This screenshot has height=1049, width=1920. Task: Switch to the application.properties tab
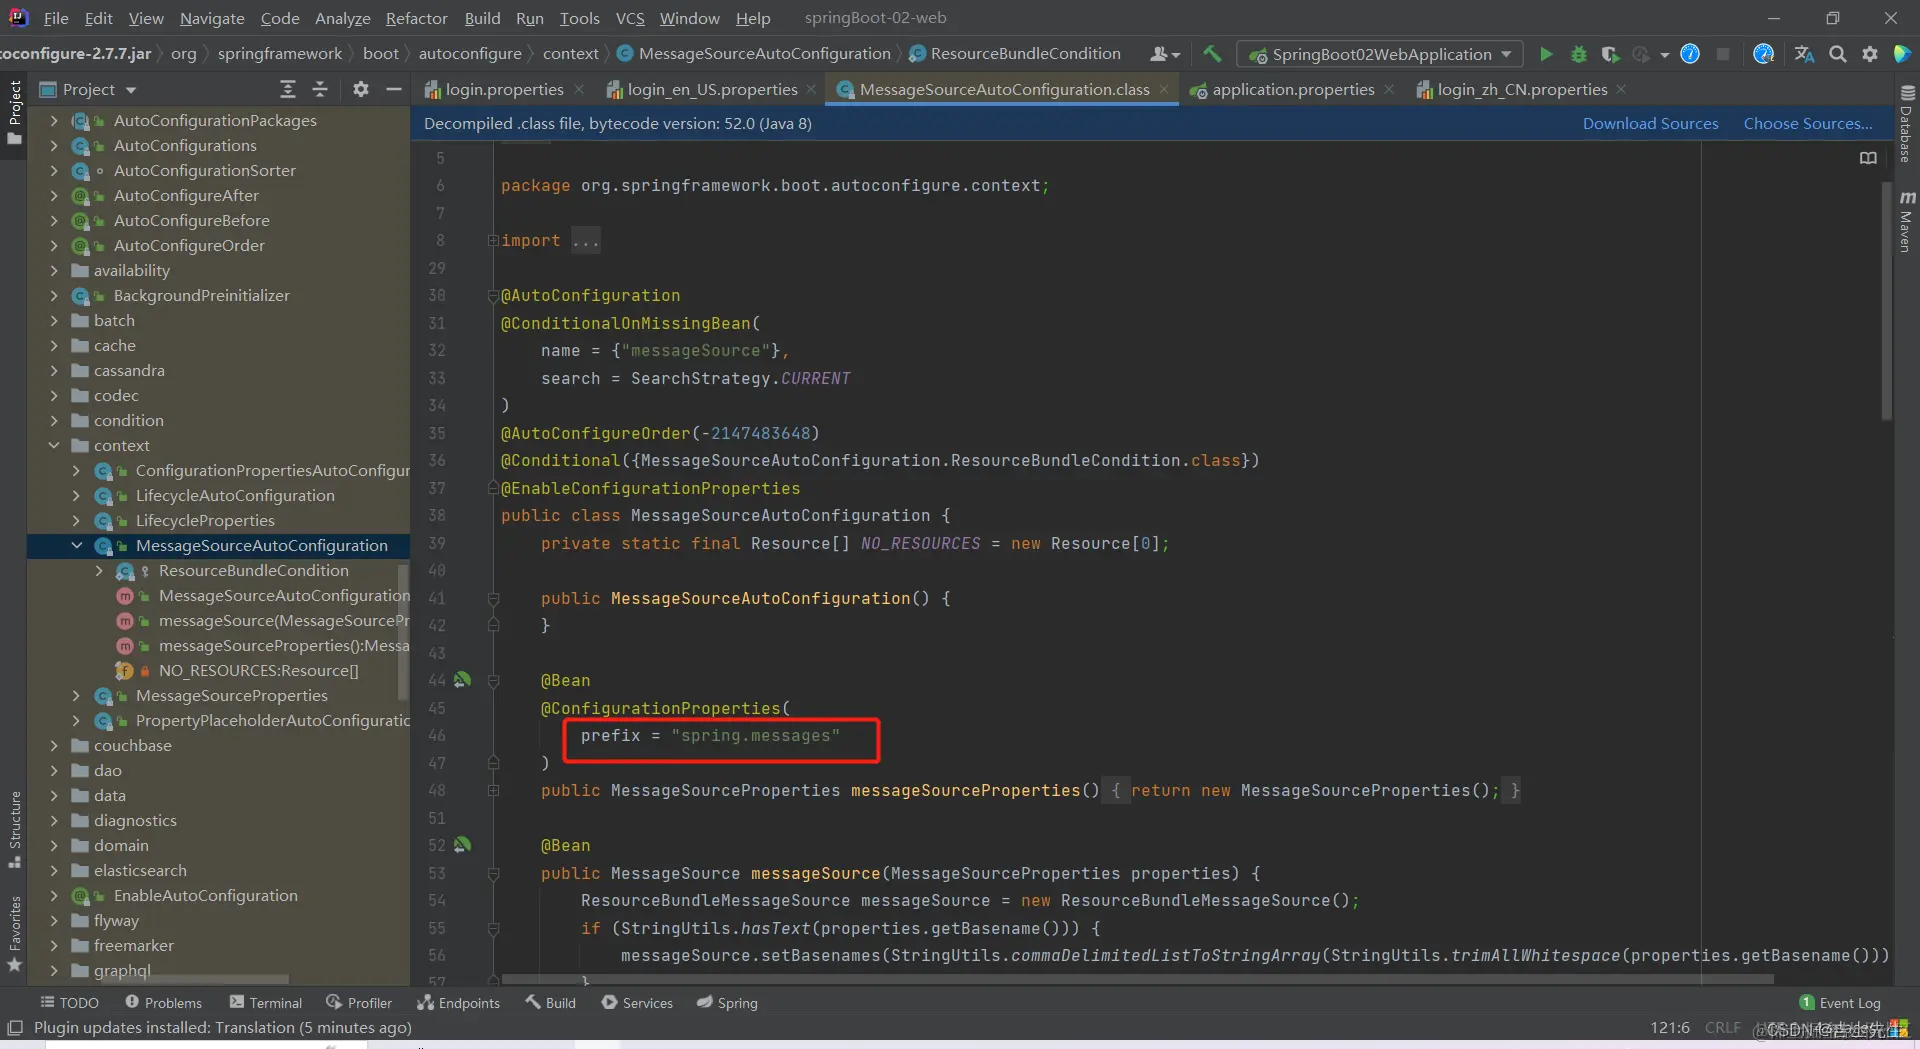coord(1292,90)
